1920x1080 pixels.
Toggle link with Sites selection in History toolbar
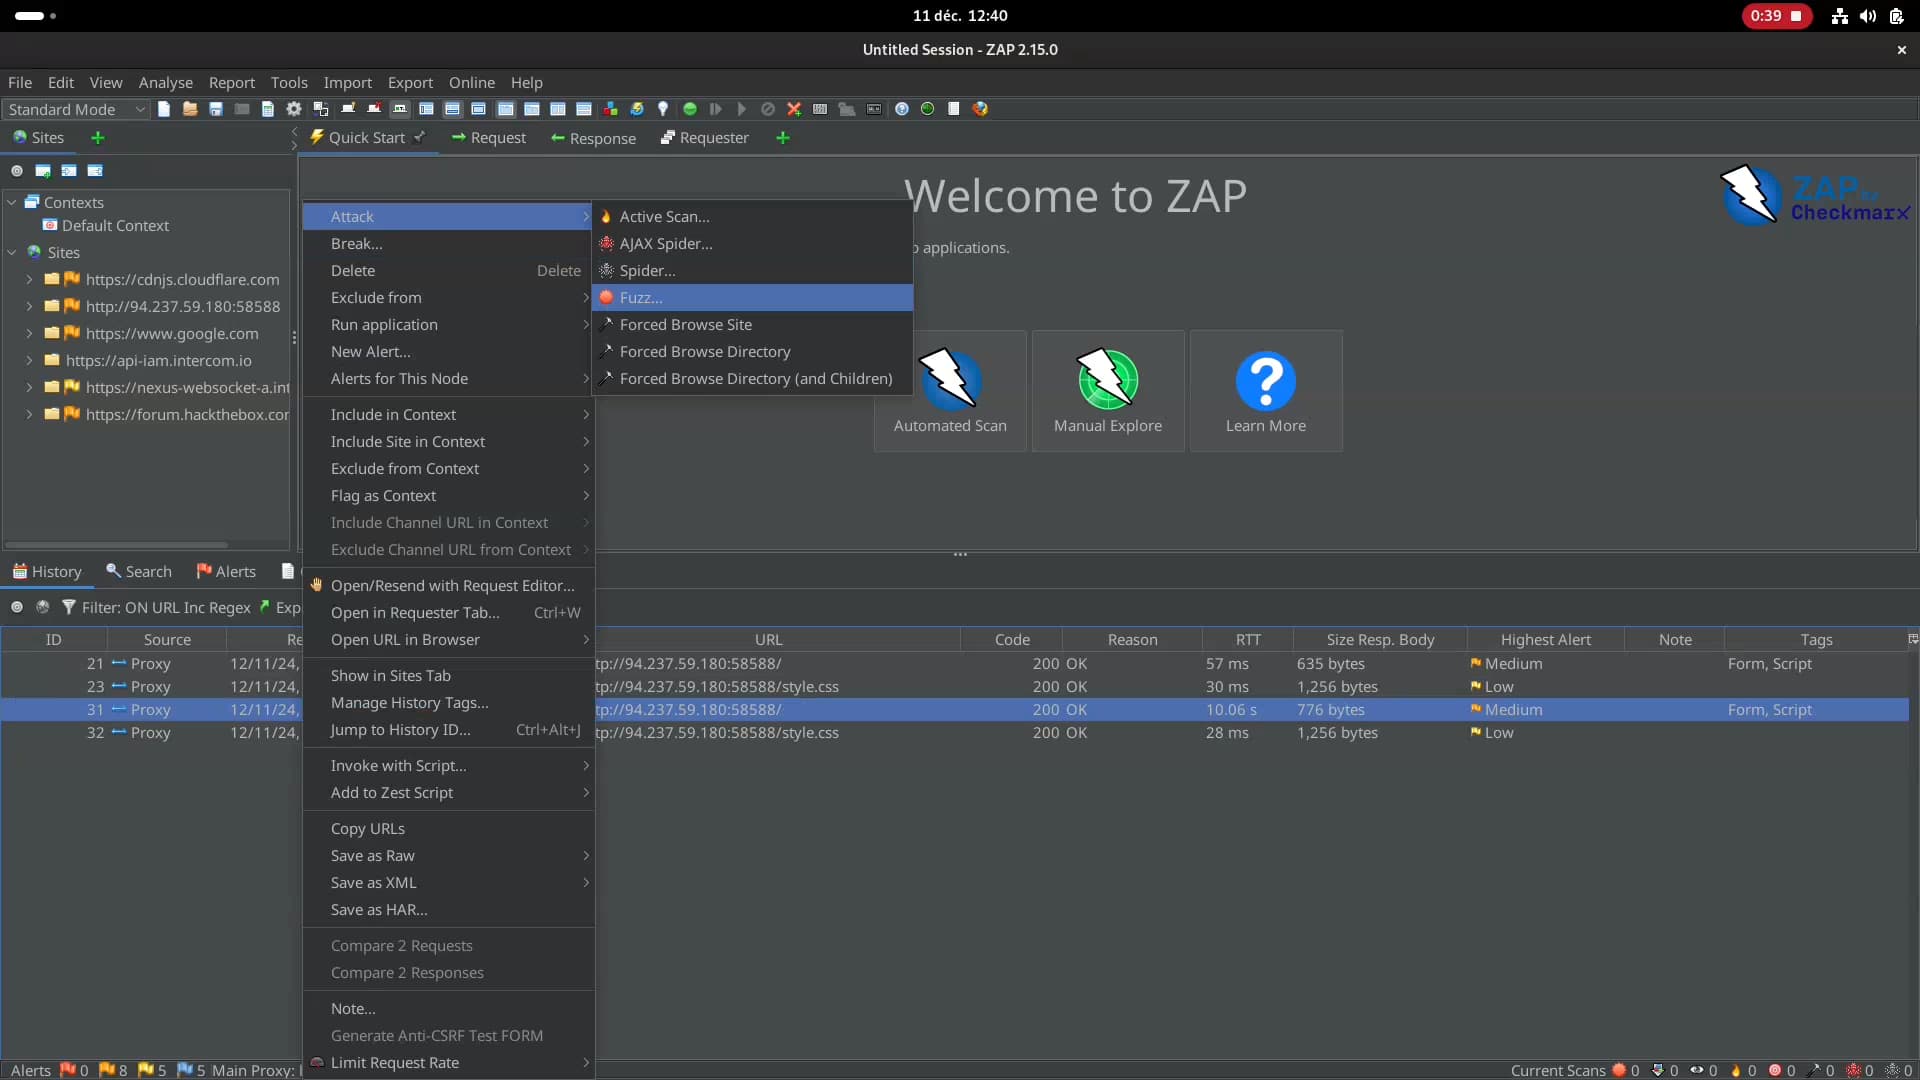pyautogui.click(x=43, y=607)
